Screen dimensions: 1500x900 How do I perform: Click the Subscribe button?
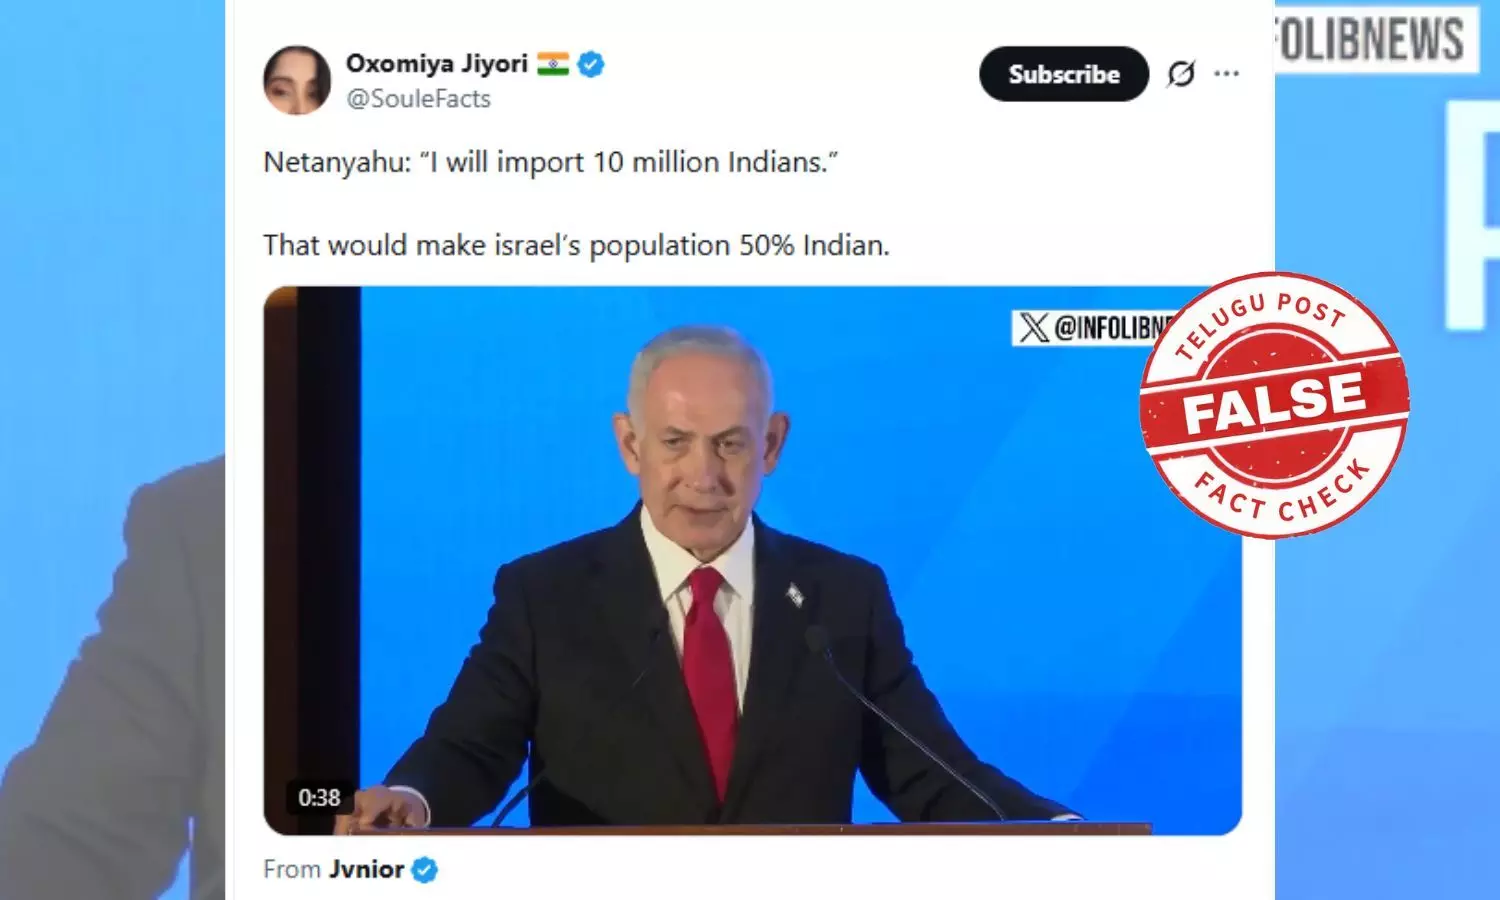point(1064,74)
